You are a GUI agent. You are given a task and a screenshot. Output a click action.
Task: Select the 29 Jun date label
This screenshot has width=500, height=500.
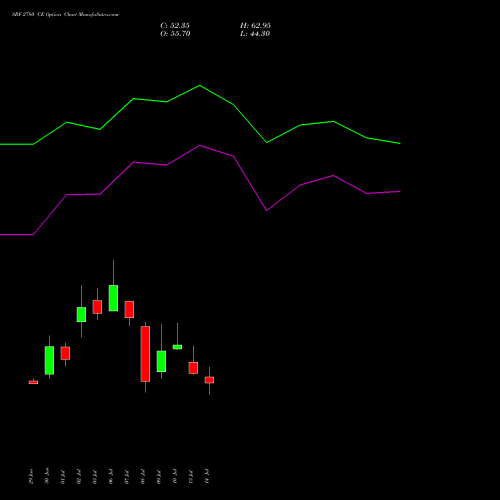click(31, 476)
